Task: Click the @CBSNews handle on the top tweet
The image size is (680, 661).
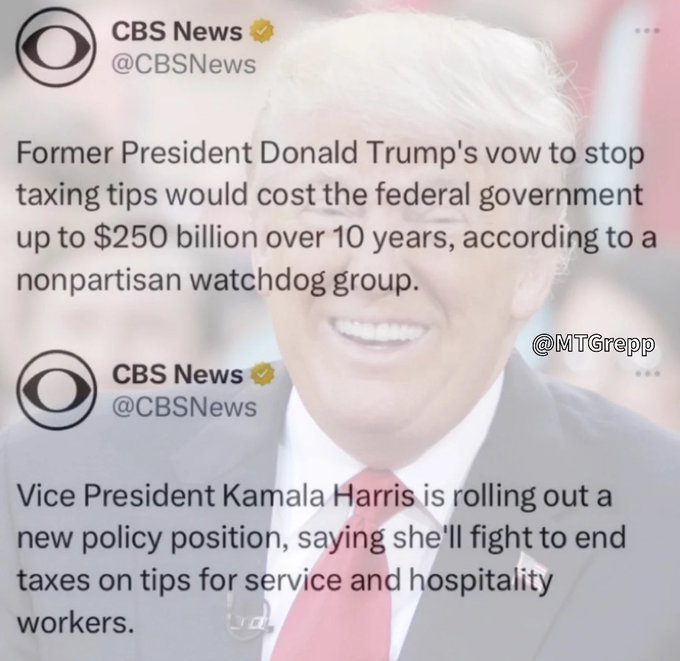Action: [184, 65]
